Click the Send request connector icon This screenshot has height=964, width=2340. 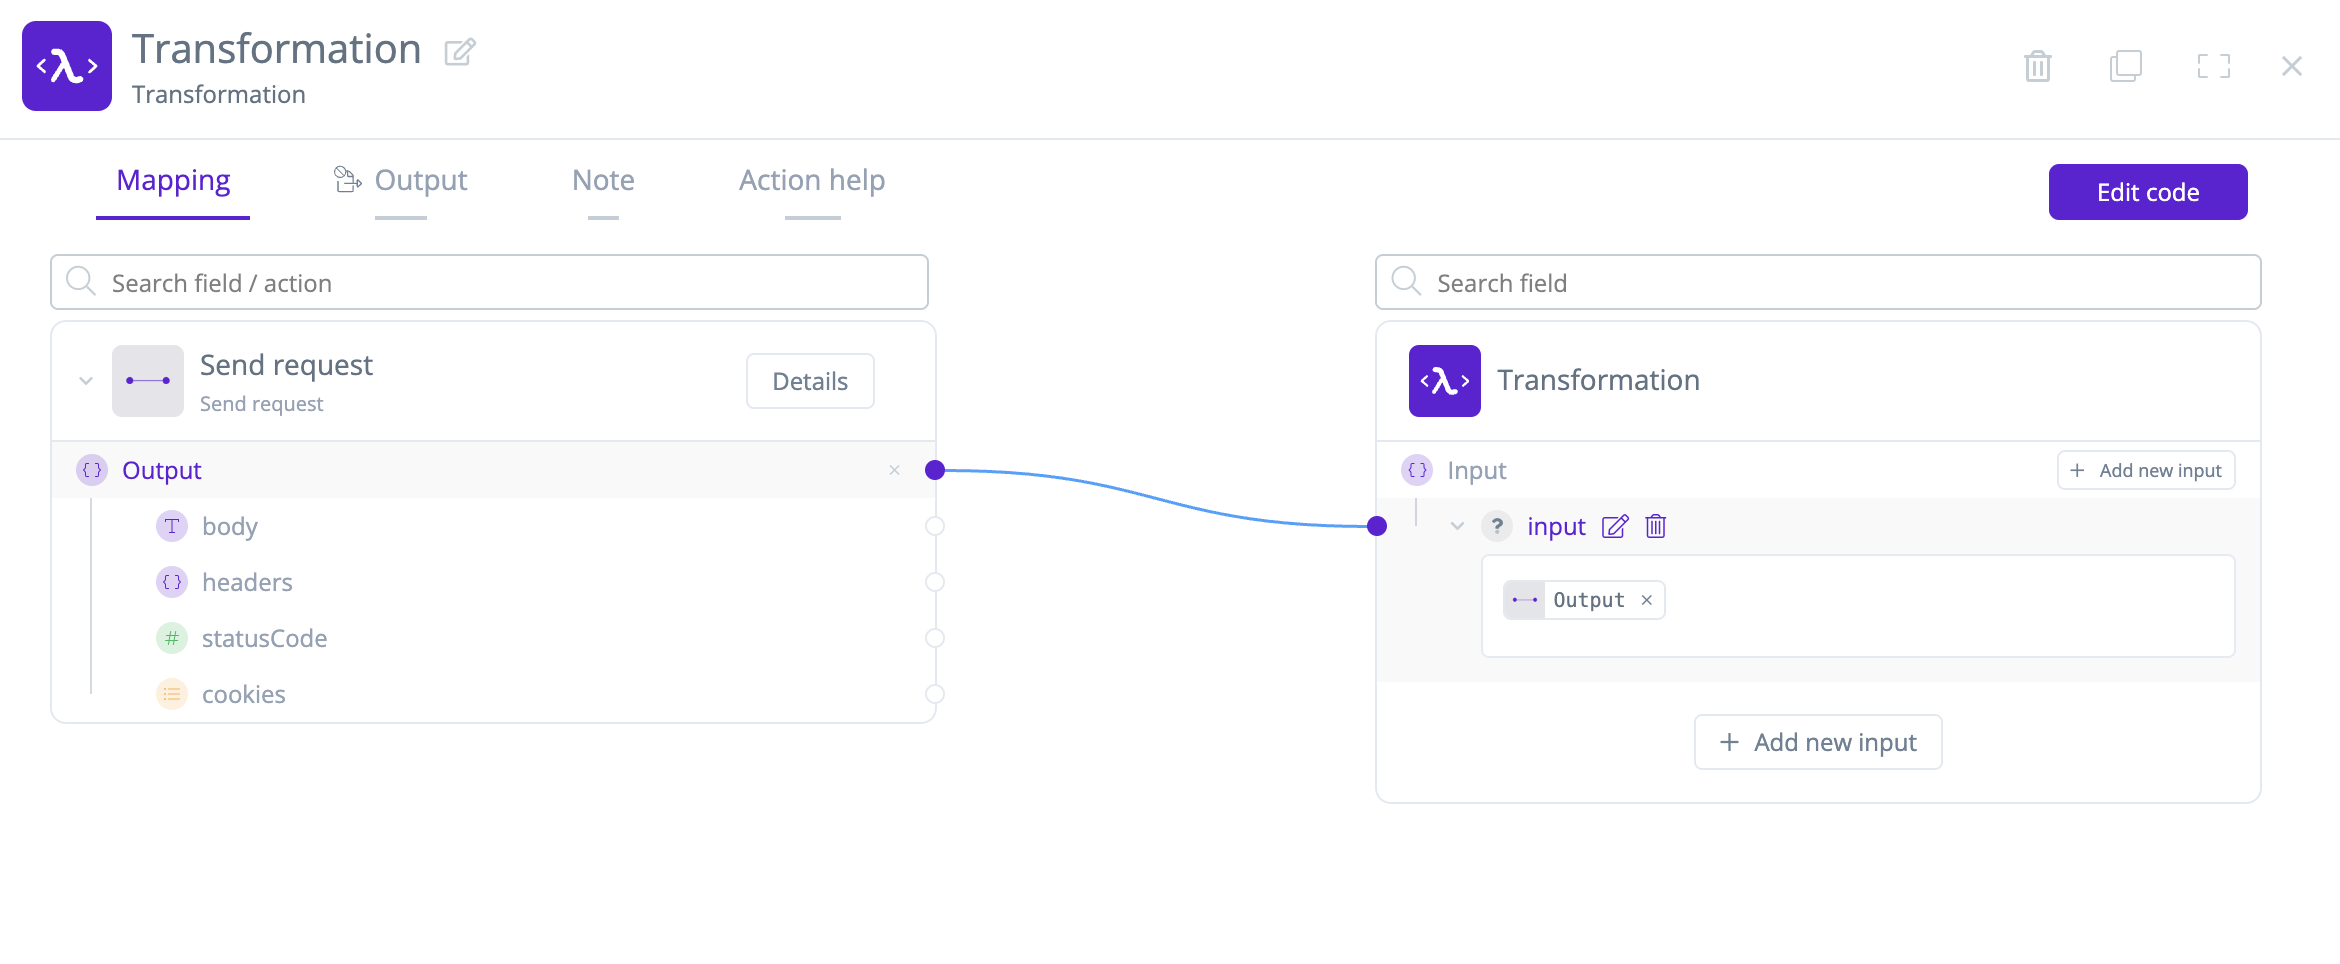click(x=147, y=380)
